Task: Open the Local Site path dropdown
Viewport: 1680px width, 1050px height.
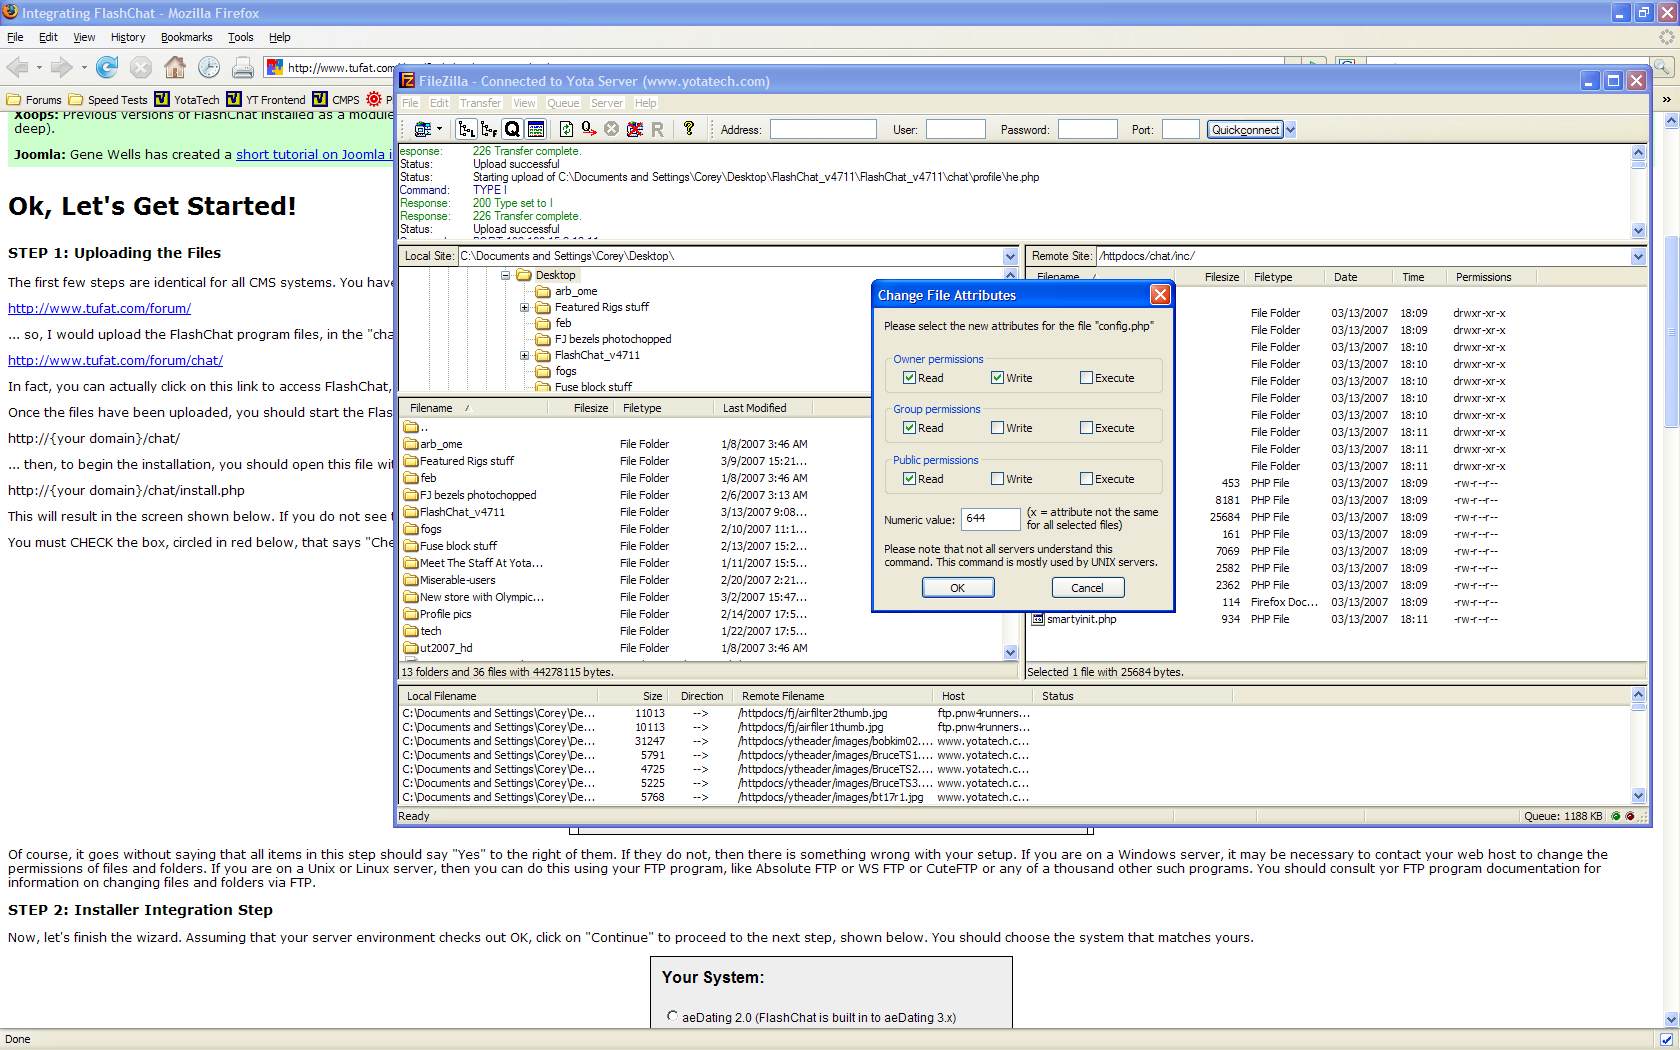Action: pyautogui.click(x=1010, y=256)
